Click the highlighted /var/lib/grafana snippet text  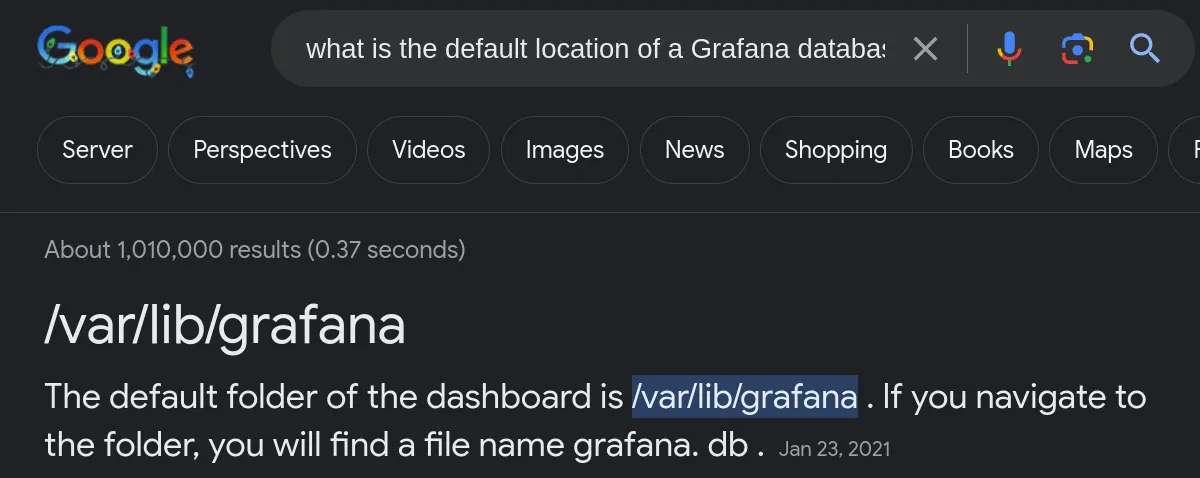click(744, 397)
